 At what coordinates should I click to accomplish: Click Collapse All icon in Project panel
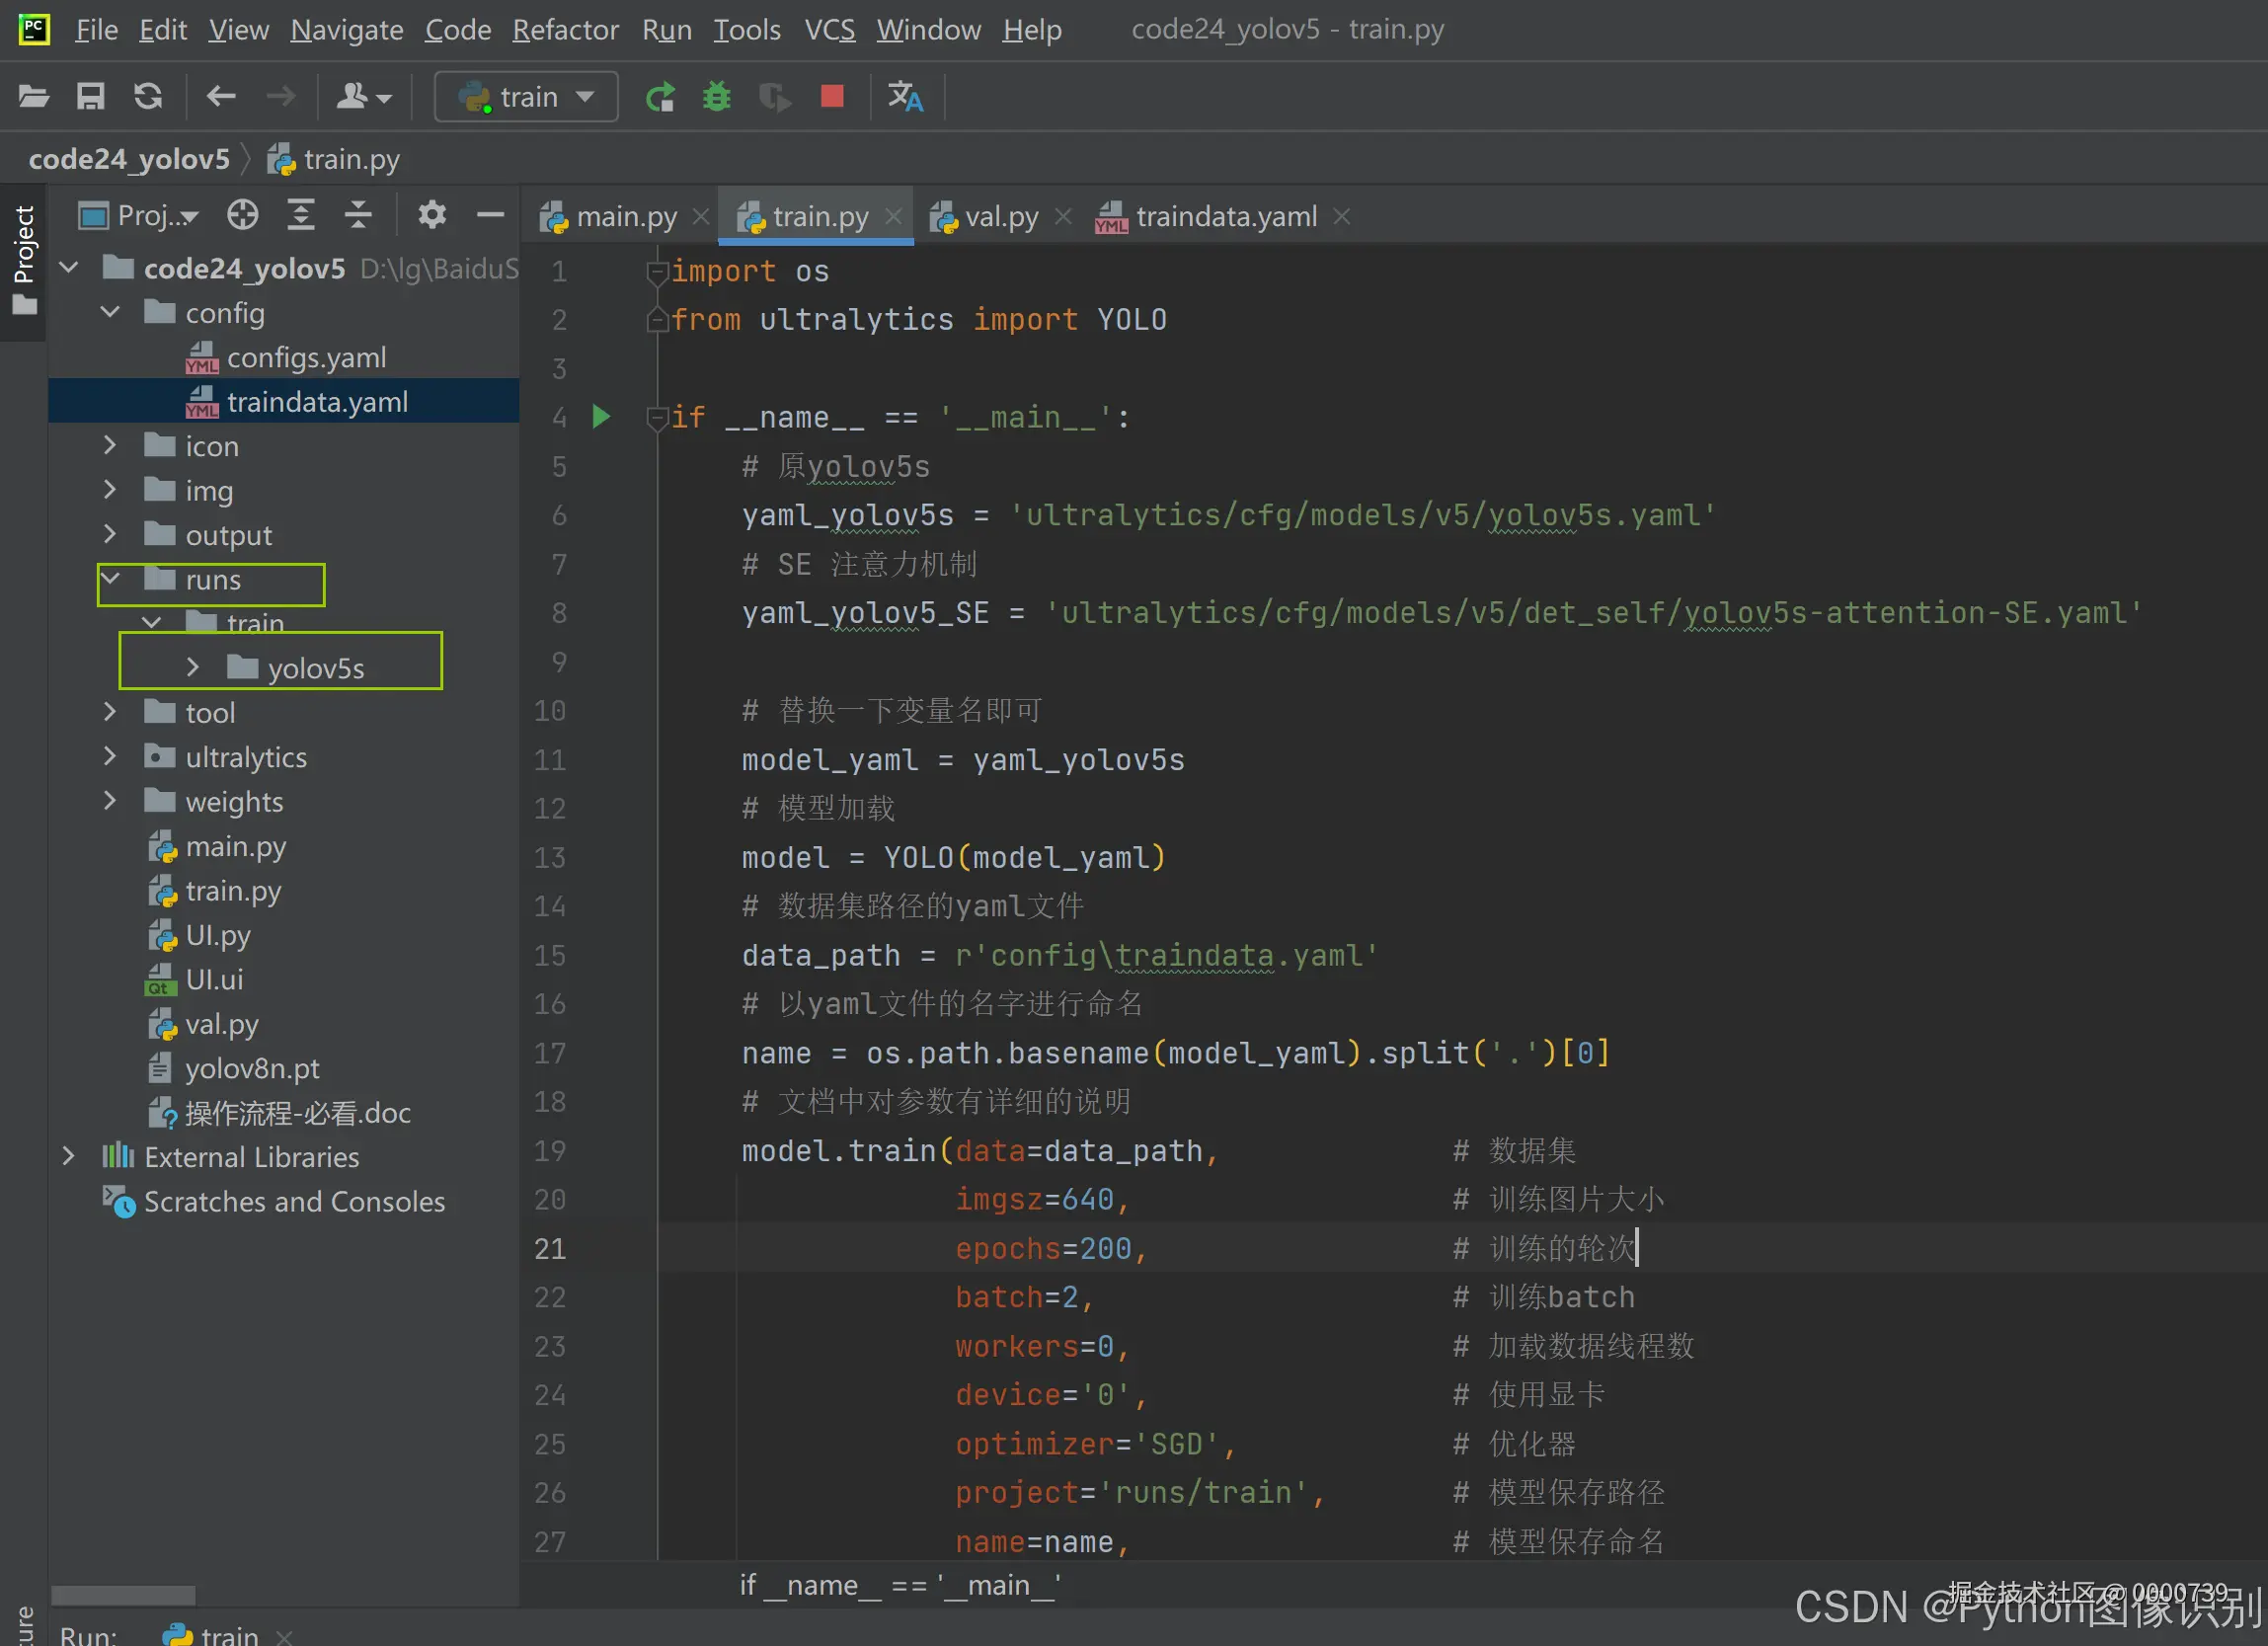[358, 215]
